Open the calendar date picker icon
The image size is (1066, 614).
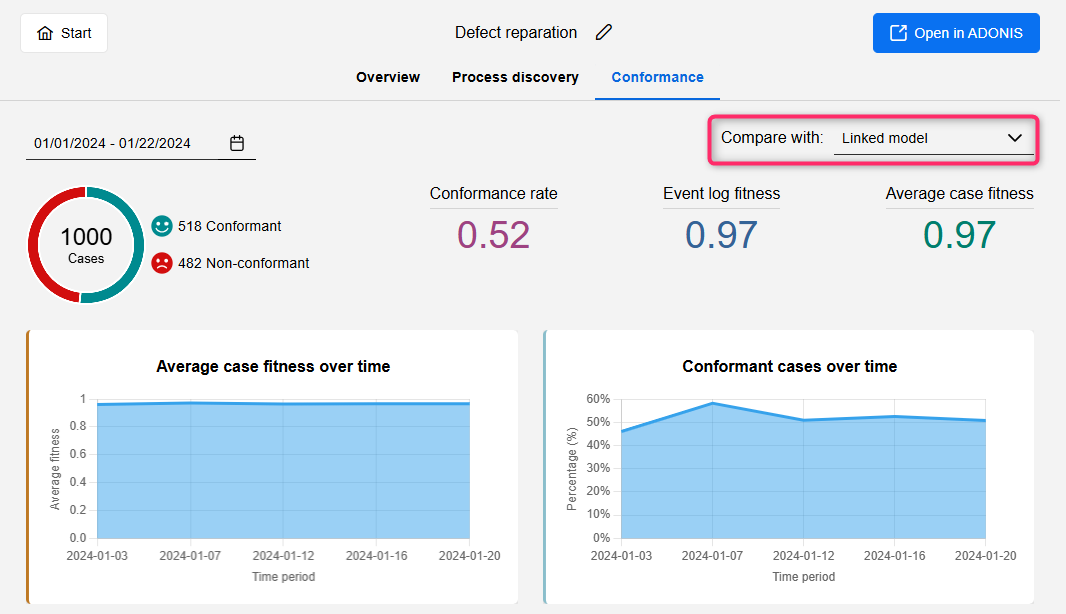point(237,143)
